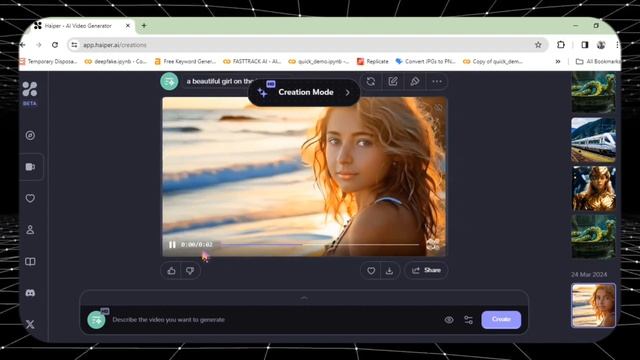The image size is (640, 360).
Task: Click the '24 Mar 2024' date label
Action: click(589, 275)
